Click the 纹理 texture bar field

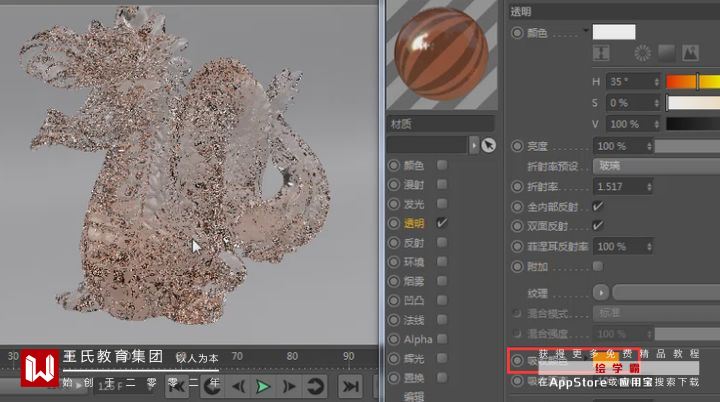(666, 292)
